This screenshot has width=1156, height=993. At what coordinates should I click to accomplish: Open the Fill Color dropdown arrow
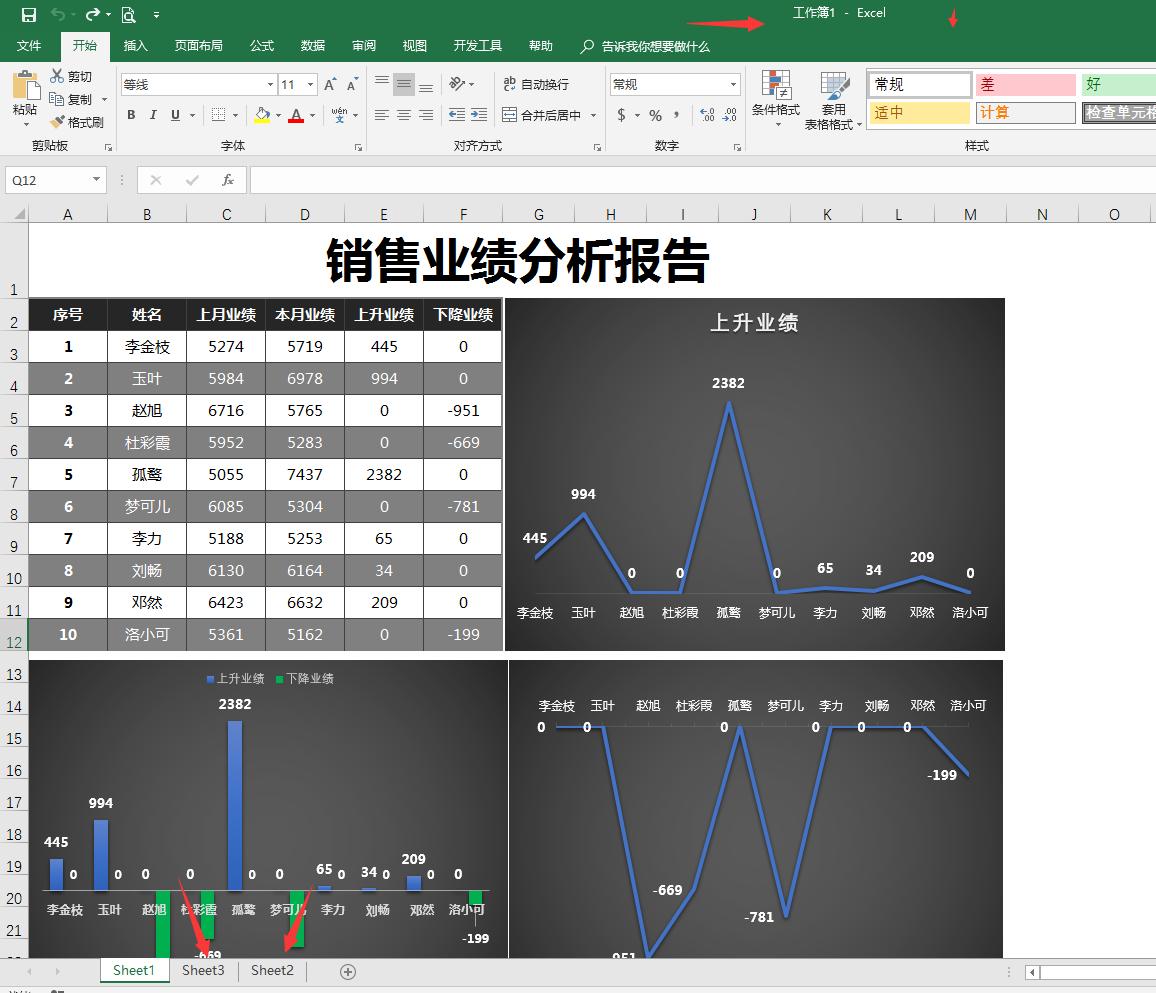277,117
